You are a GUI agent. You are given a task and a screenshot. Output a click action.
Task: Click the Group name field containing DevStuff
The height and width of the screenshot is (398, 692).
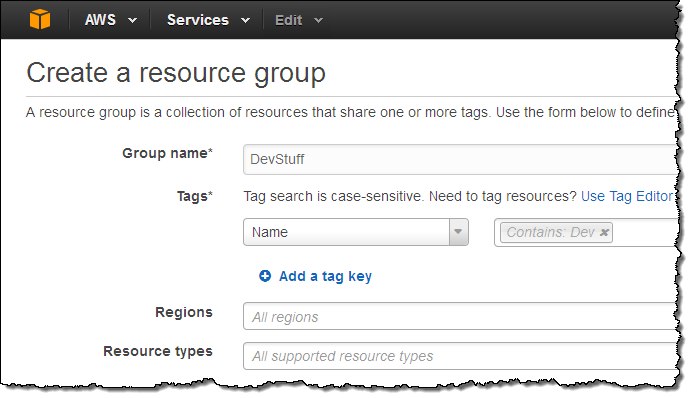point(460,159)
